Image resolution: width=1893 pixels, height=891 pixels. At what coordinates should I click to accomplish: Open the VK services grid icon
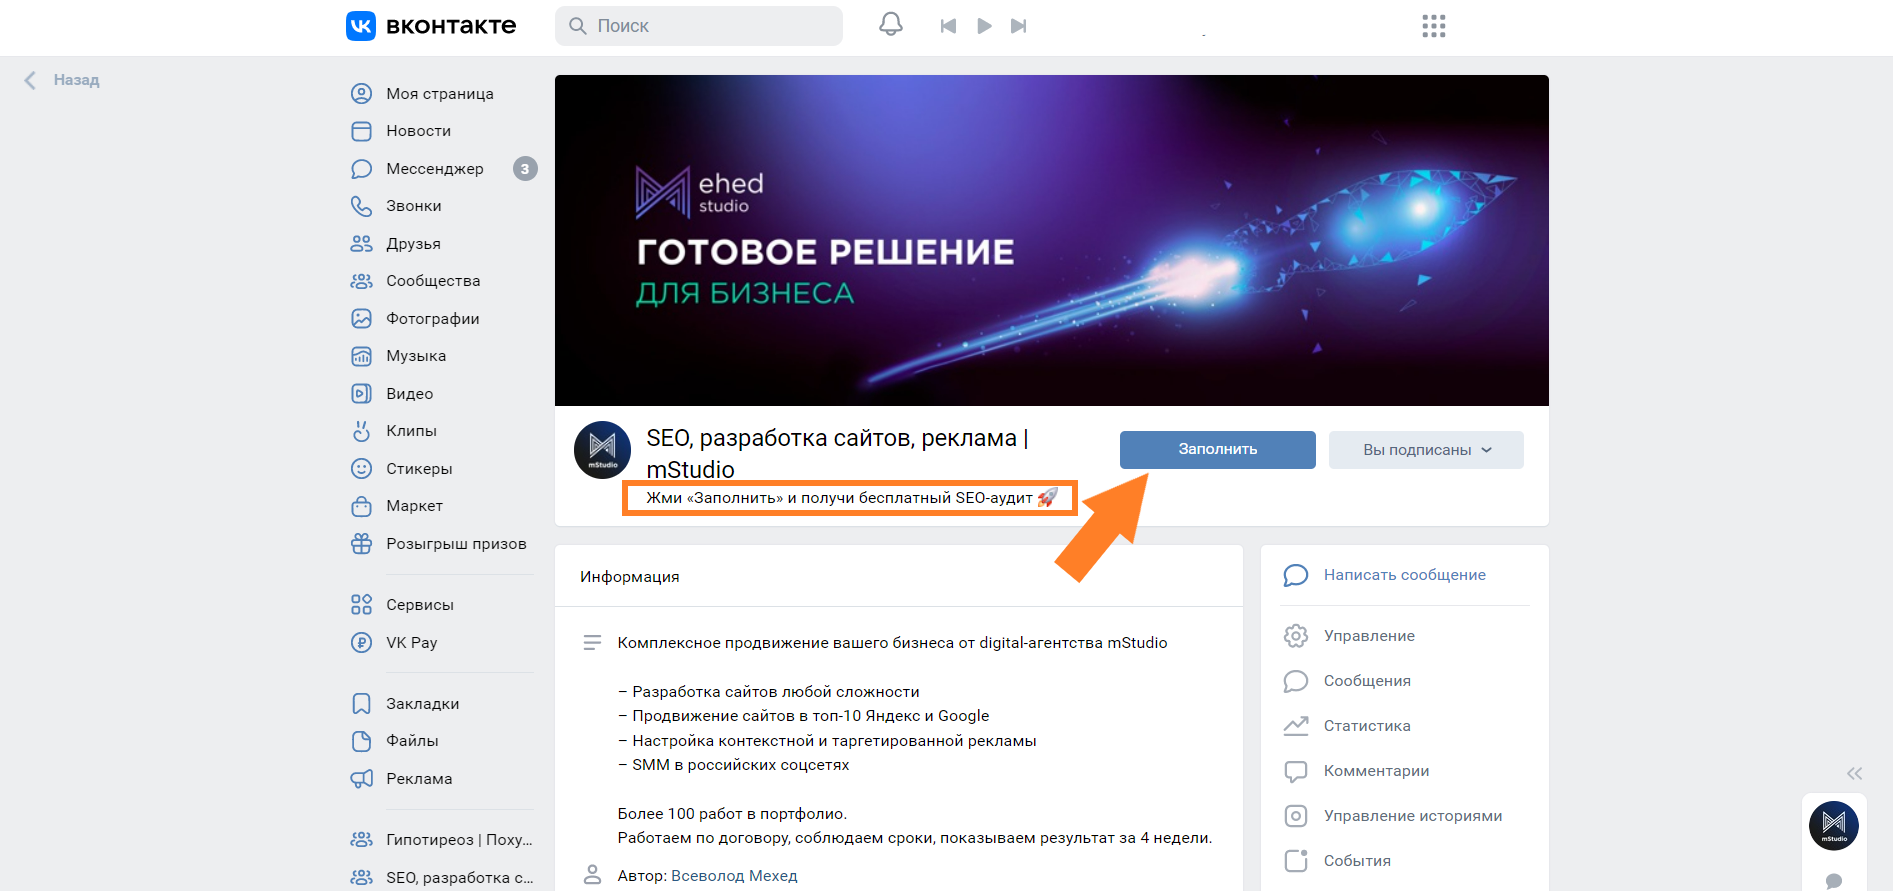[x=1434, y=26]
